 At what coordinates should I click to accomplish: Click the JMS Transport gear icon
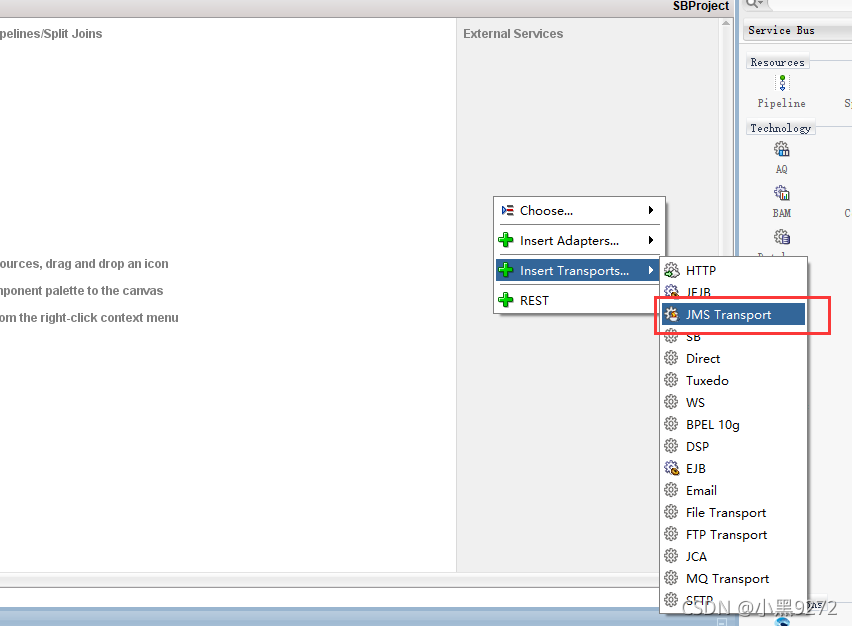pyautogui.click(x=672, y=314)
